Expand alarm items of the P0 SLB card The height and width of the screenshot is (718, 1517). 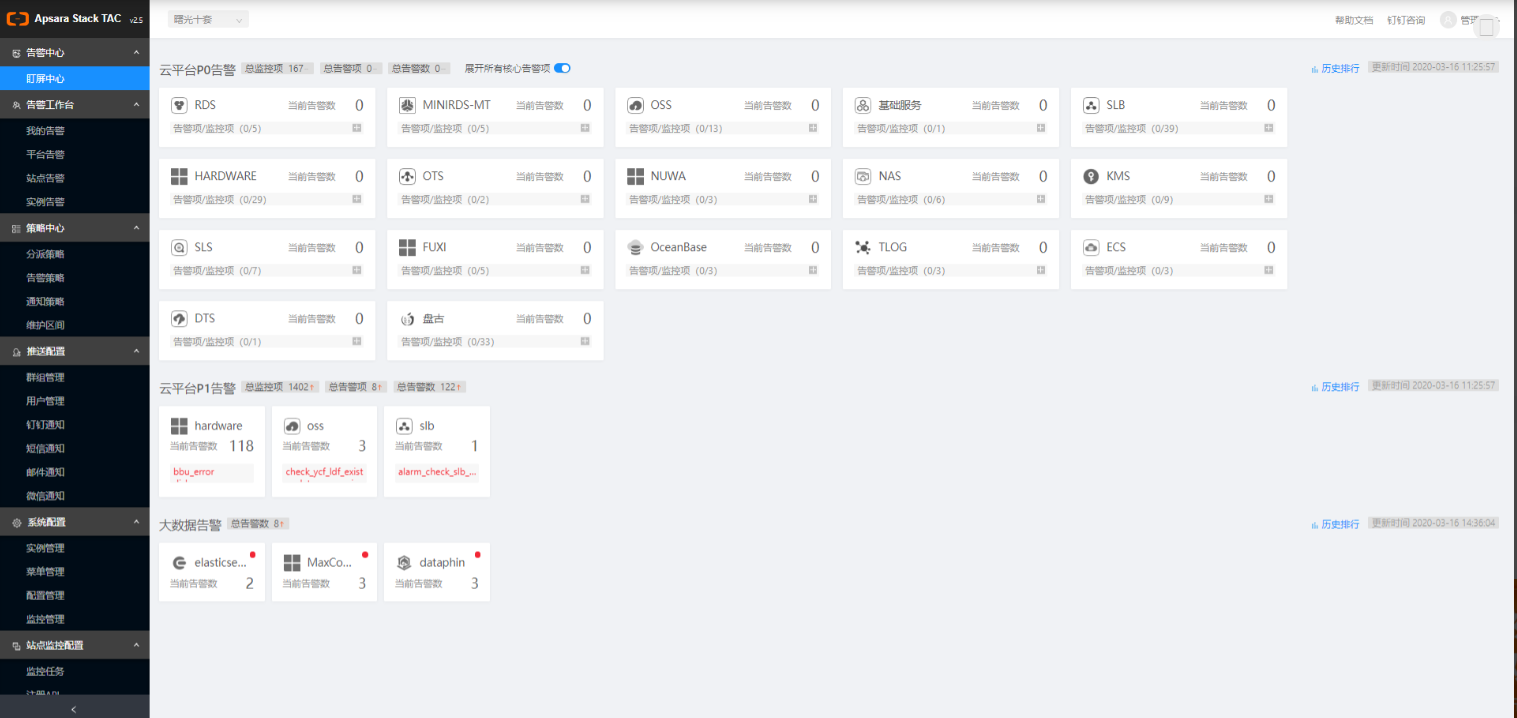coord(1269,128)
